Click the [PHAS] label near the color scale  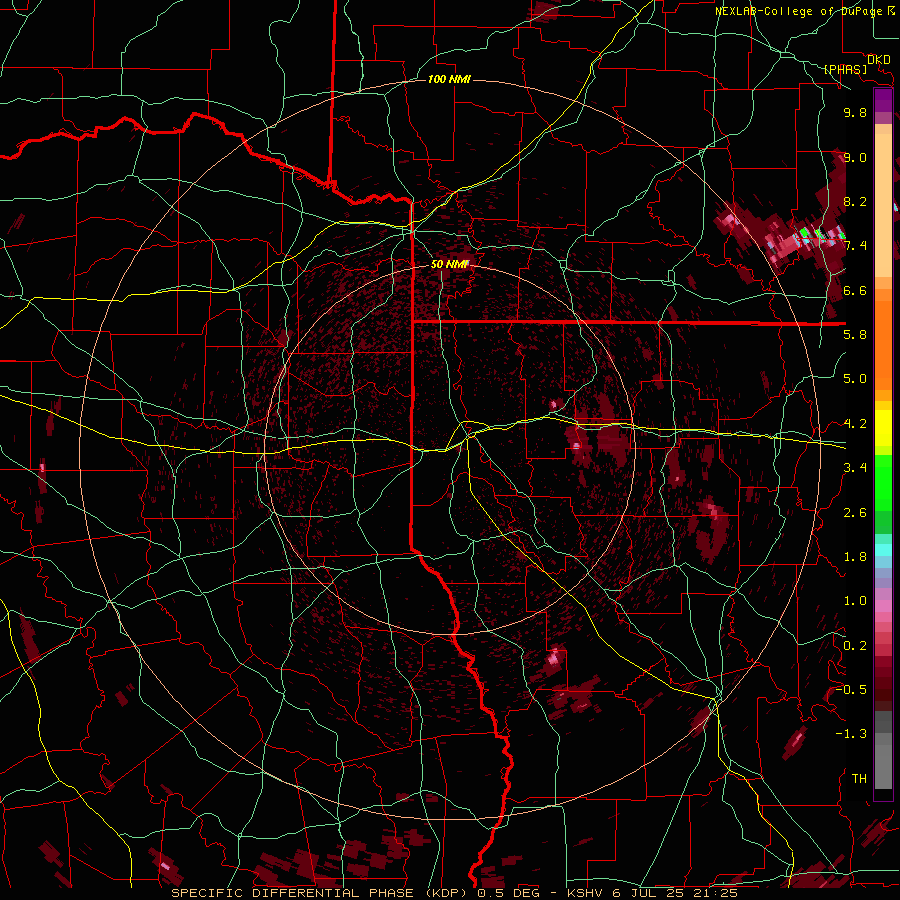click(x=845, y=70)
